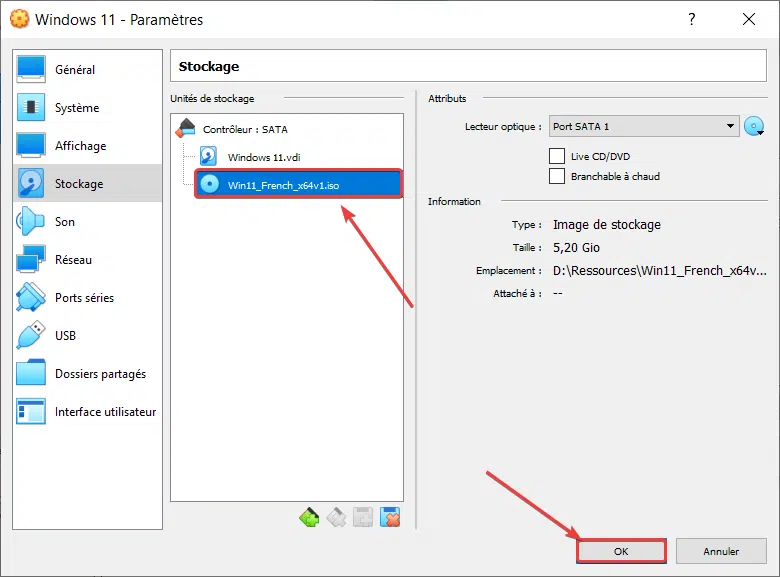Click the add storage attachment icon
This screenshot has width=780, height=577.
pyautogui.click(x=363, y=517)
